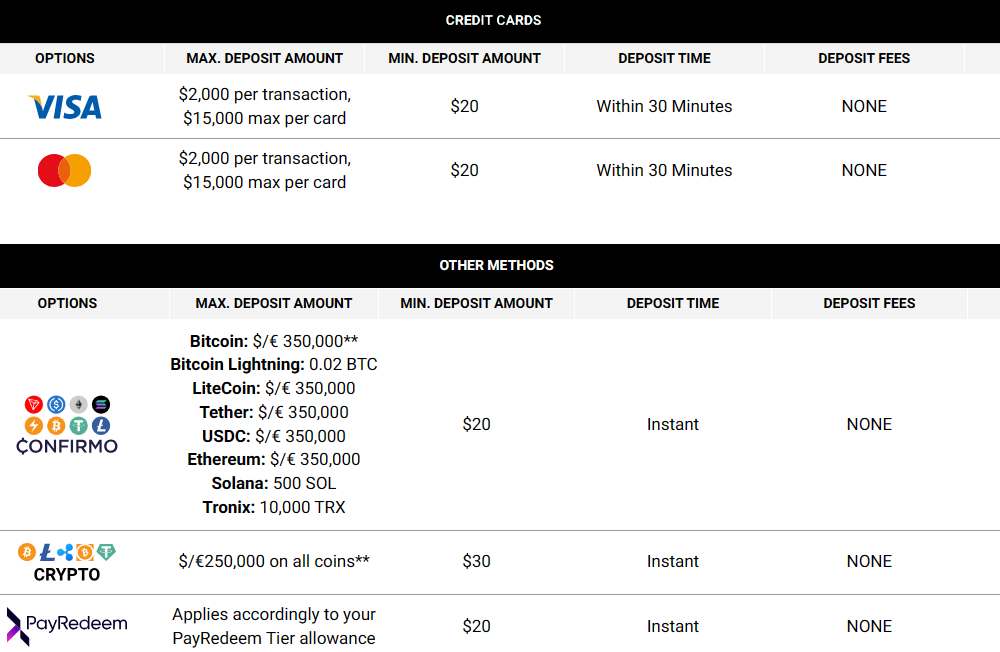Click the Deposit Time header under Other Methods
Image resolution: width=1000 pixels, height=652 pixels.
coord(673,303)
